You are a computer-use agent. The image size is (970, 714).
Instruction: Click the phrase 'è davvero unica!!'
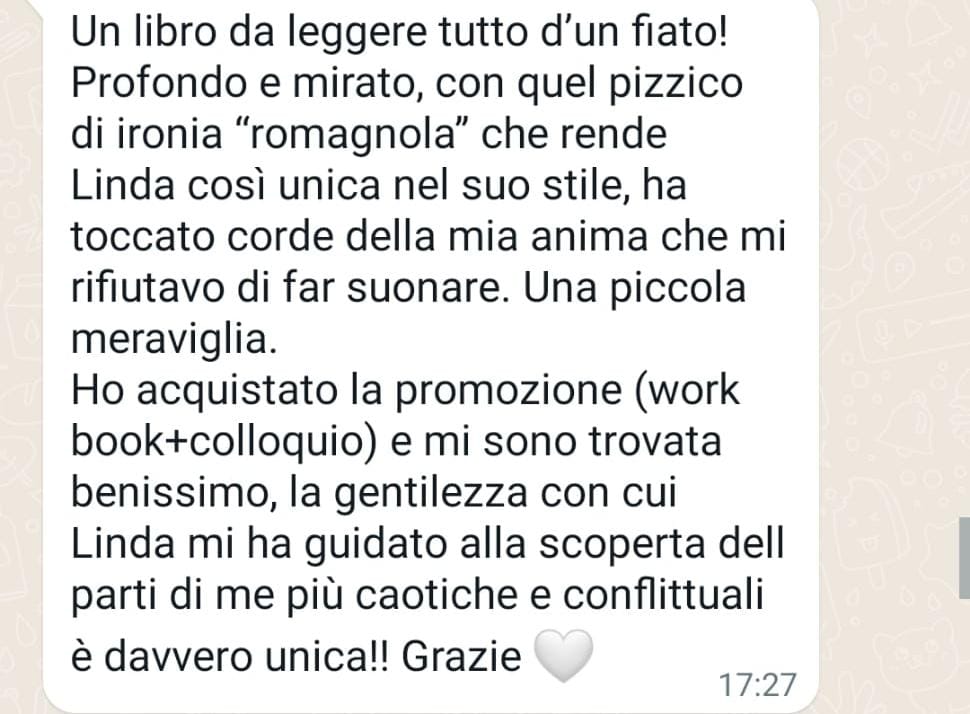click(x=231, y=656)
